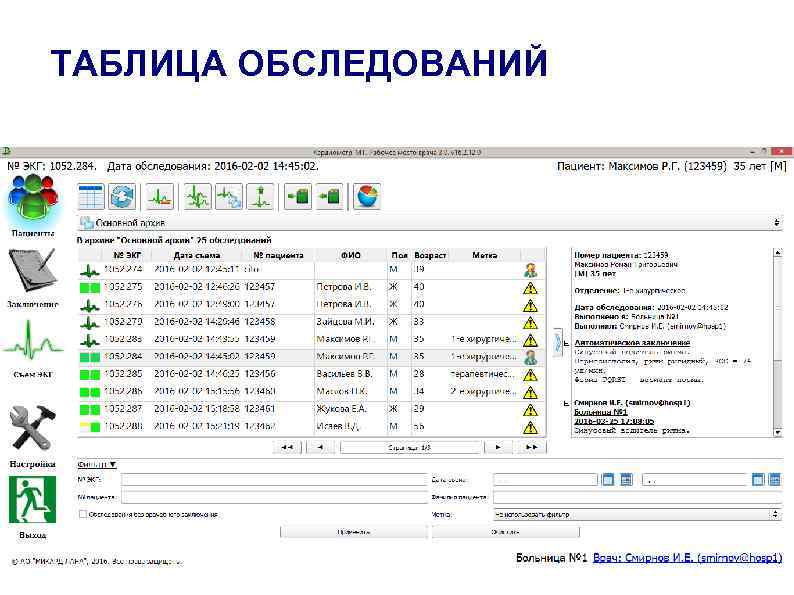
Task: Click the ECG with orange marker toolbar icon
Action: pyautogui.click(x=160, y=196)
